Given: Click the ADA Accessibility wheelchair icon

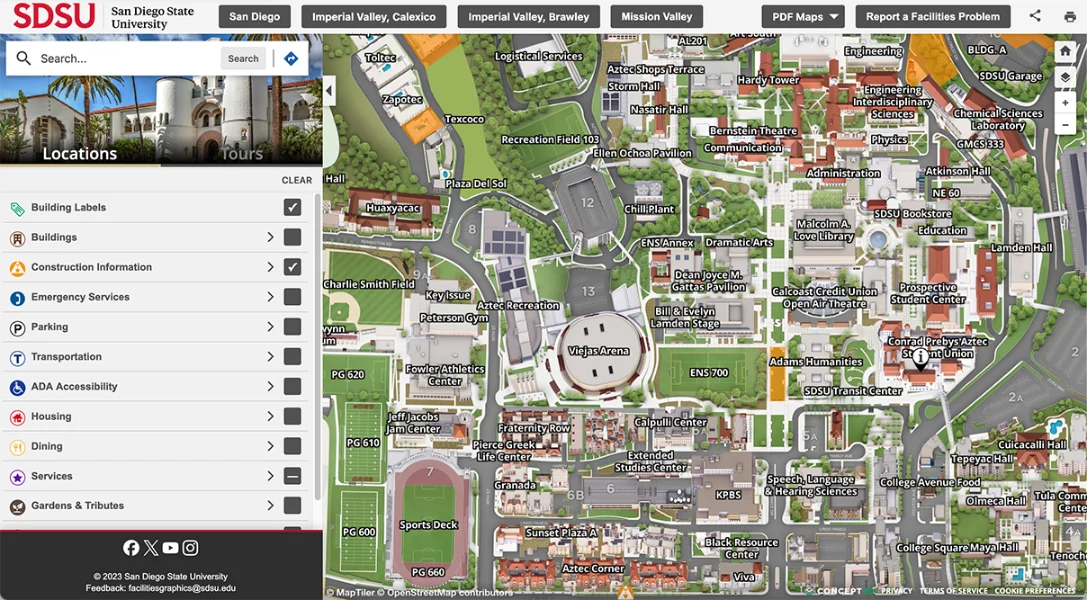Looking at the screenshot, I should [x=17, y=387].
